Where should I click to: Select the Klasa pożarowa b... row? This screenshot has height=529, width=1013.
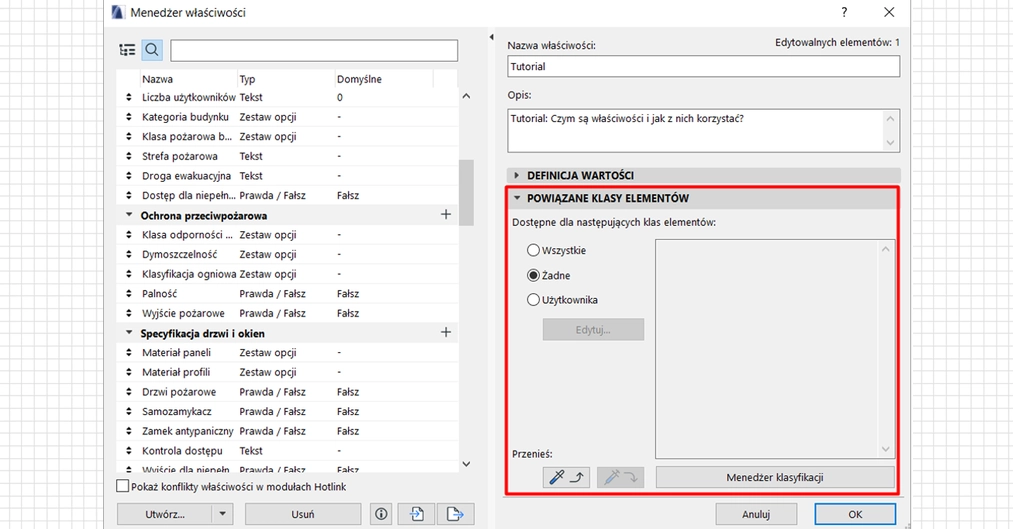[x=287, y=136]
